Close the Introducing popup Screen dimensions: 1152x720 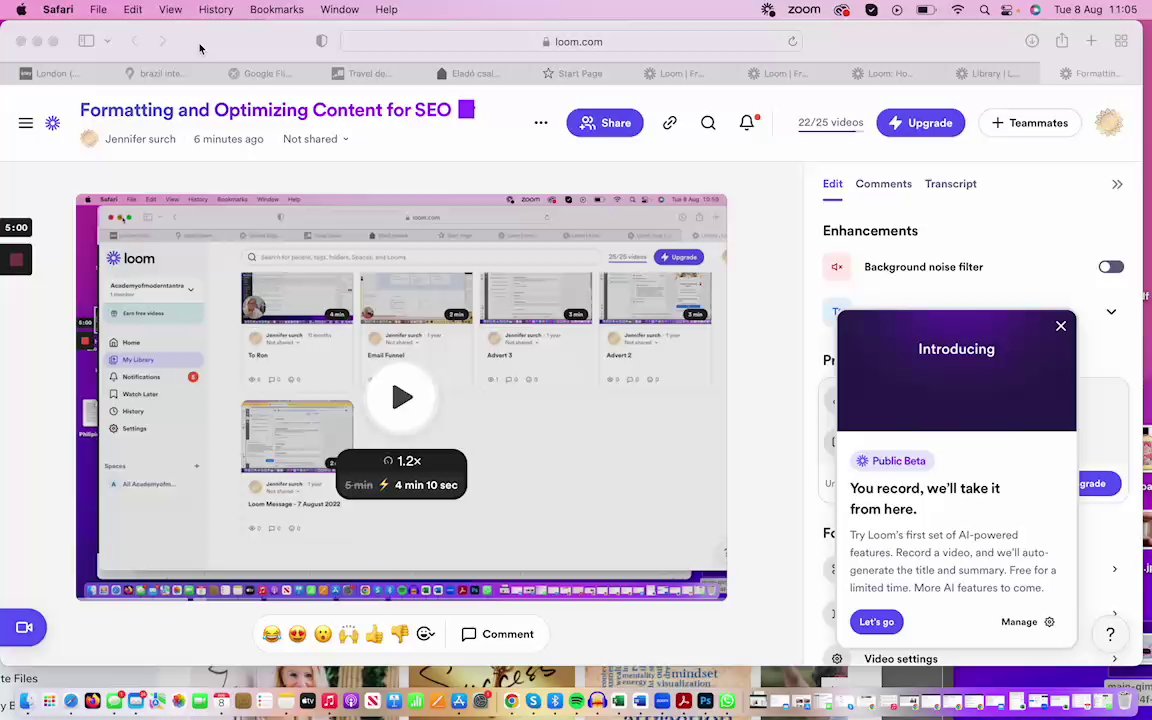pos(1060,326)
